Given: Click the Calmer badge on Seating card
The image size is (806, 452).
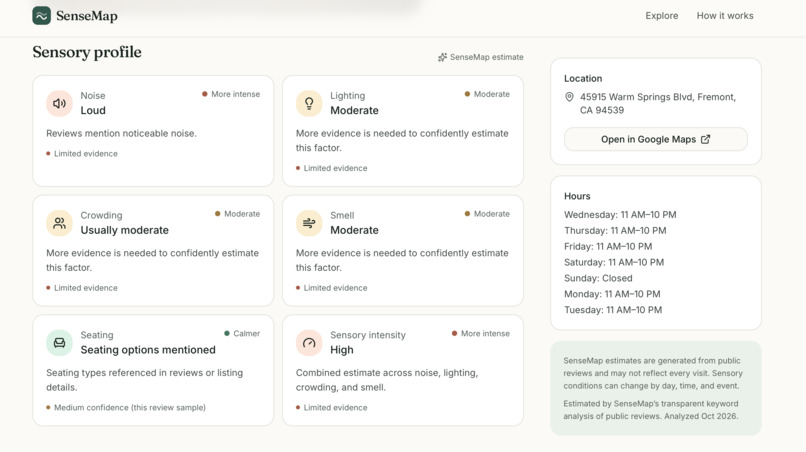Looking at the screenshot, I should [242, 334].
